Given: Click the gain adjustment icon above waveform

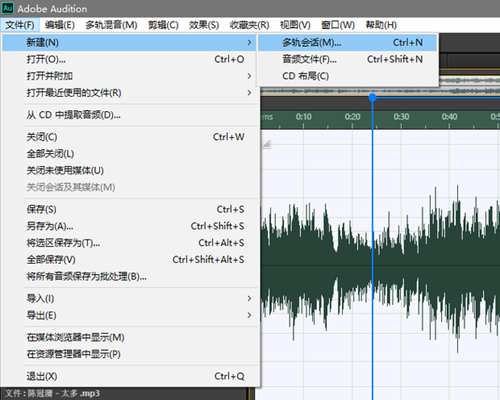Looking at the screenshot, I should 267,144.
